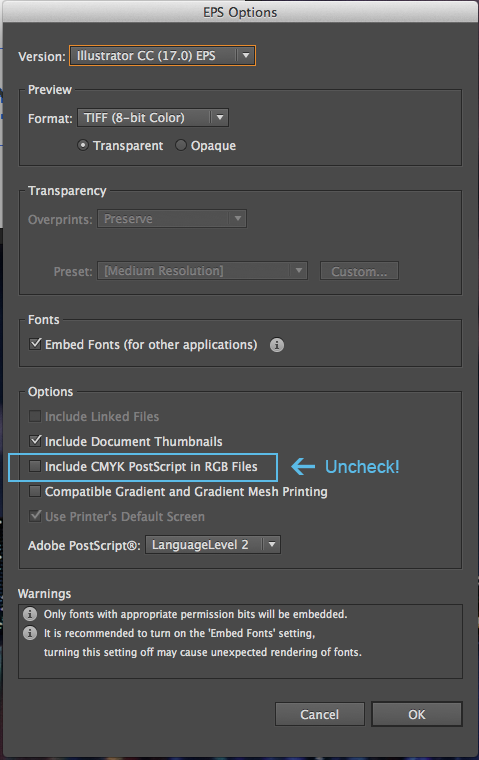Click the Use Printer's Default Screen checkbox
The height and width of the screenshot is (760, 479).
click(x=35, y=516)
